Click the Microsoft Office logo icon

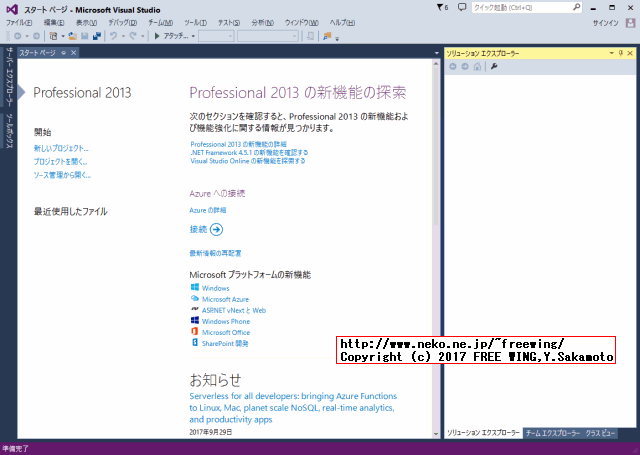pos(195,331)
